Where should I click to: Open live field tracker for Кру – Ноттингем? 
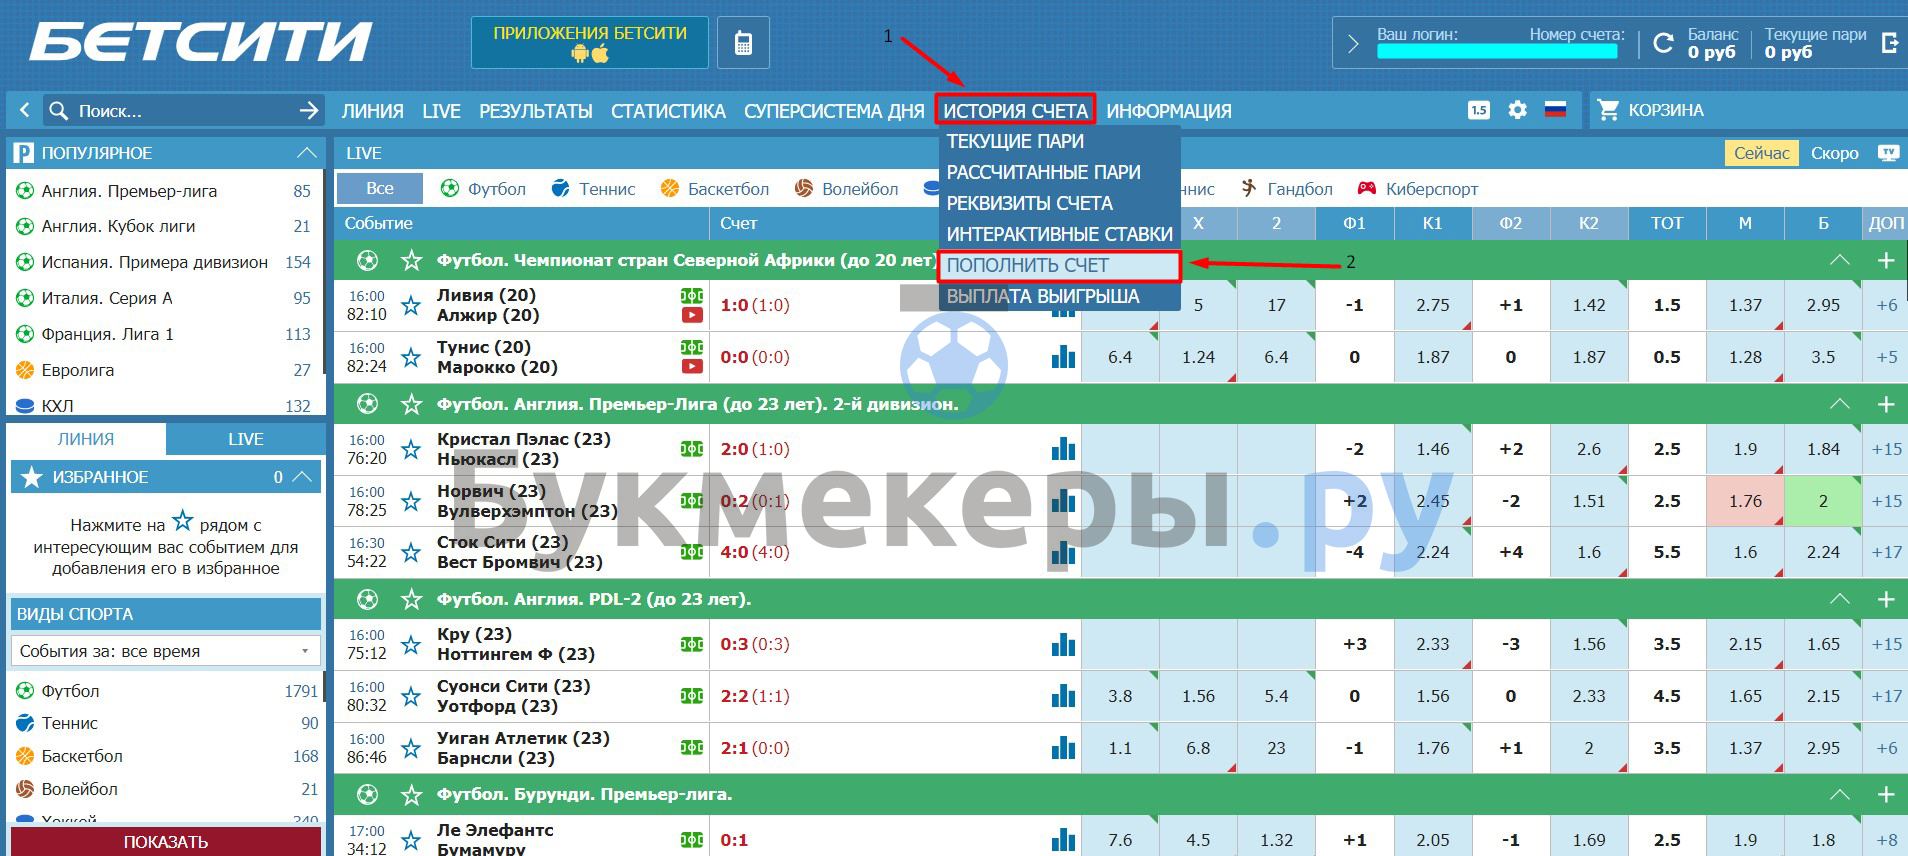(692, 644)
